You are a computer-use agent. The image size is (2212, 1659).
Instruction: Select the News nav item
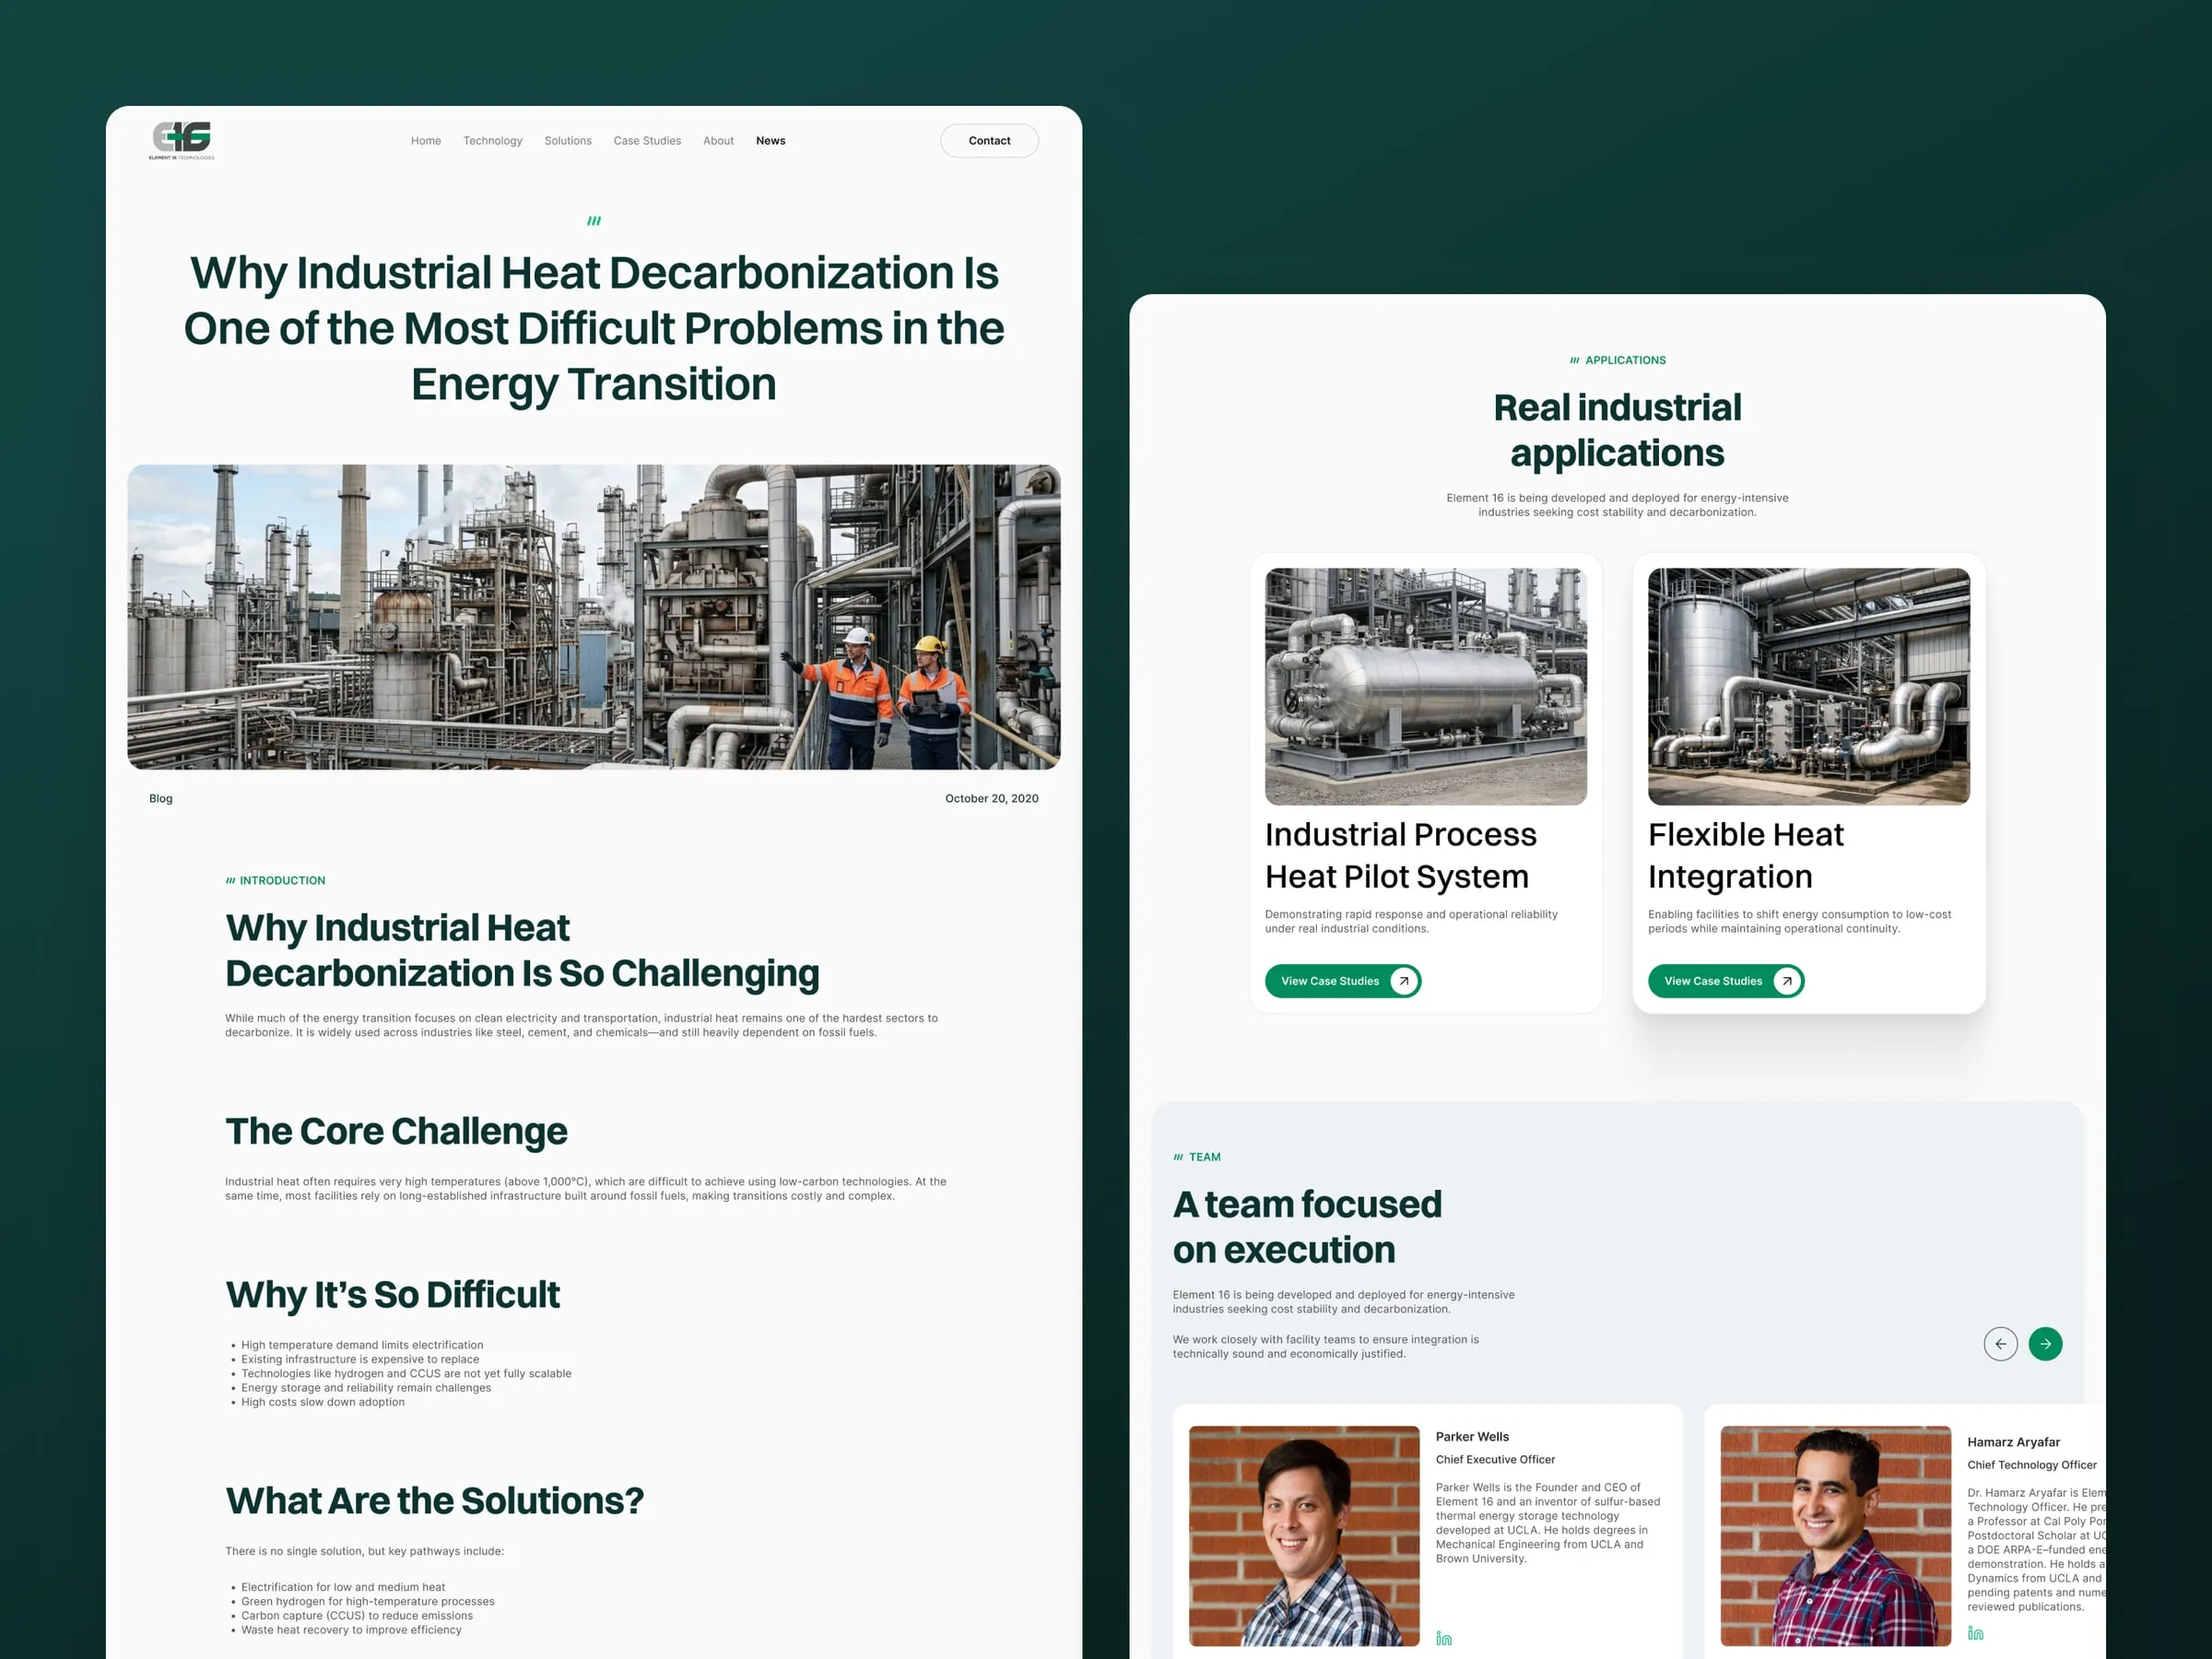pos(770,141)
